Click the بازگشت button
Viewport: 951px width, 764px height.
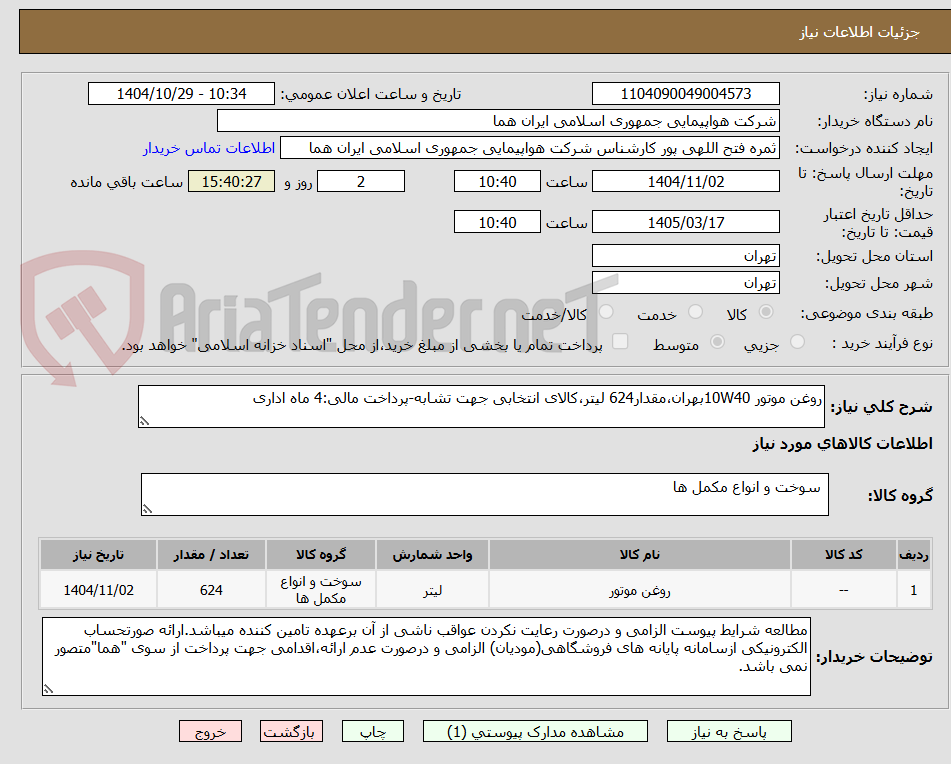(291, 731)
